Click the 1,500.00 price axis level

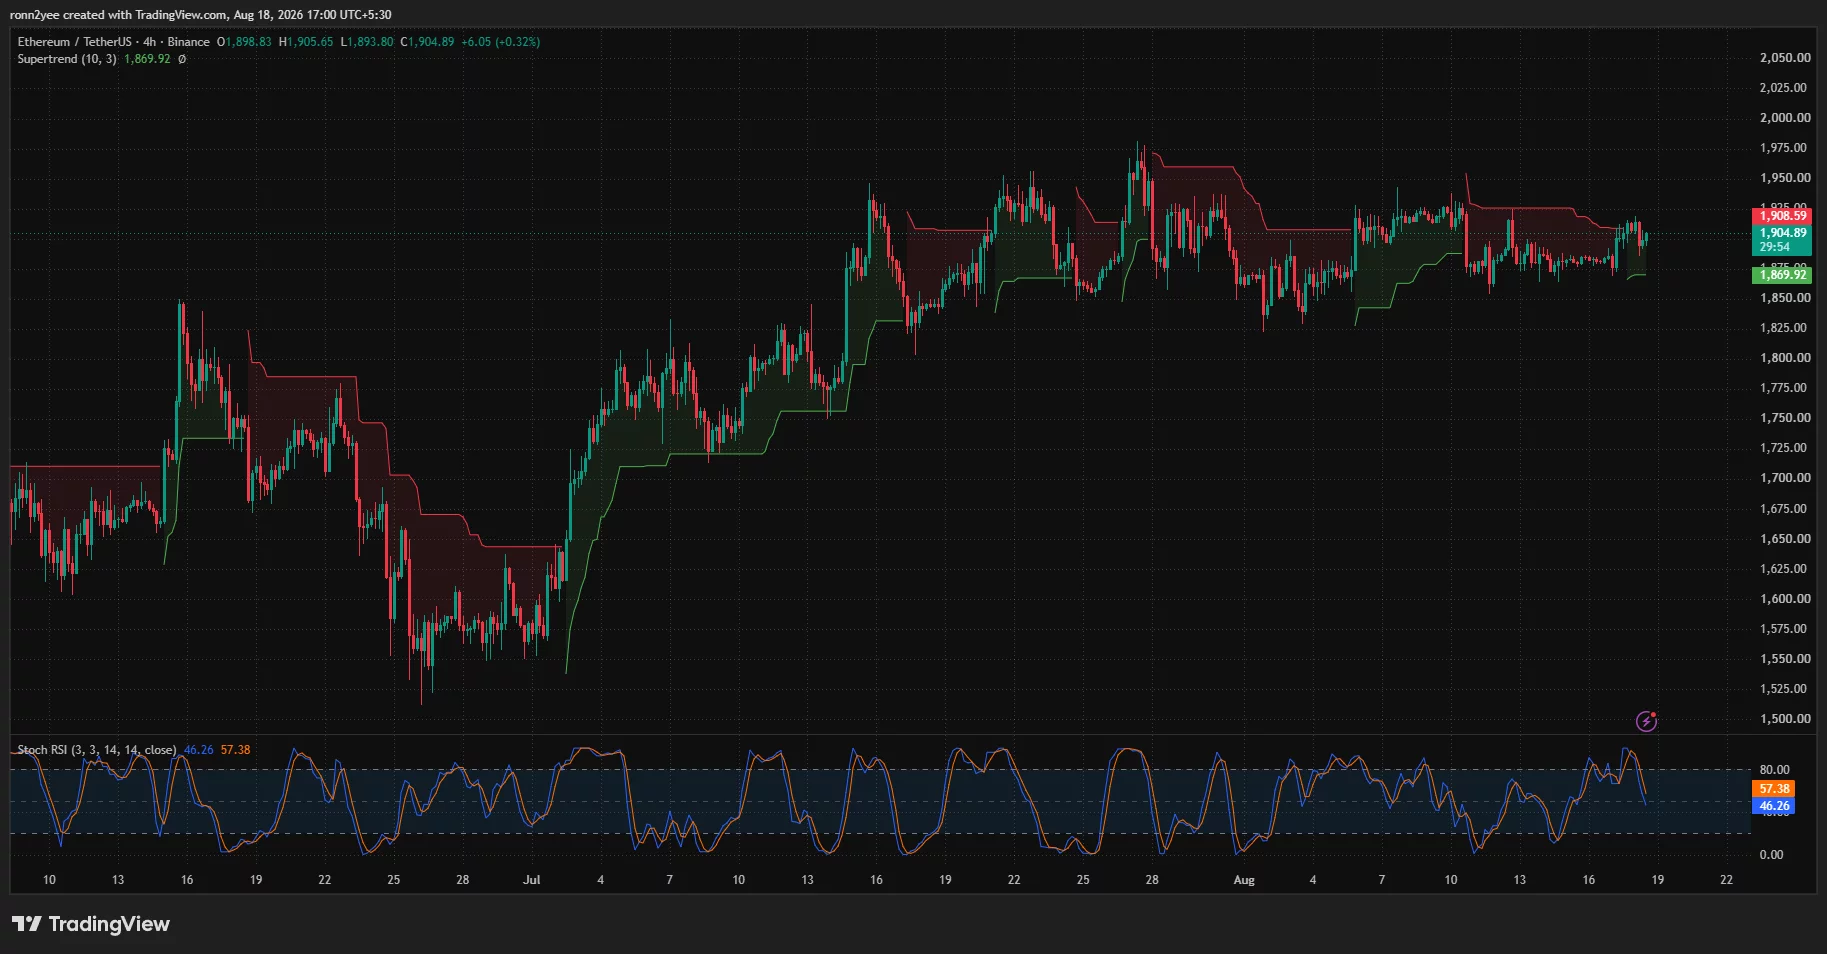point(1785,719)
